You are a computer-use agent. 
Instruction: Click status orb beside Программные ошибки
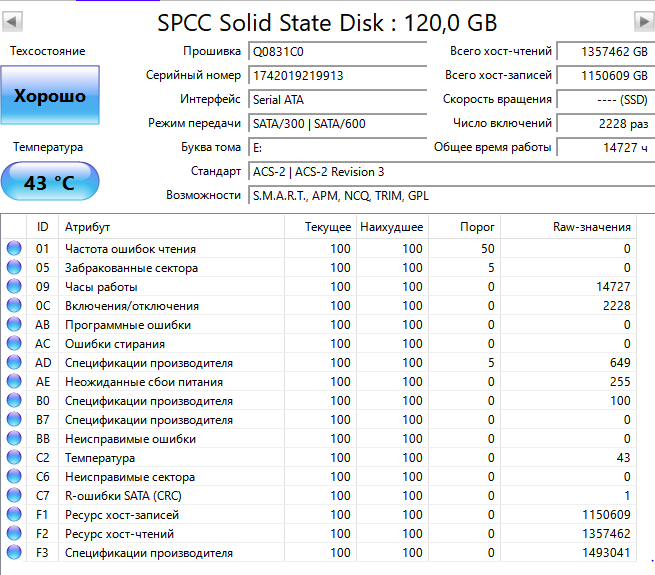pos(14,325)
